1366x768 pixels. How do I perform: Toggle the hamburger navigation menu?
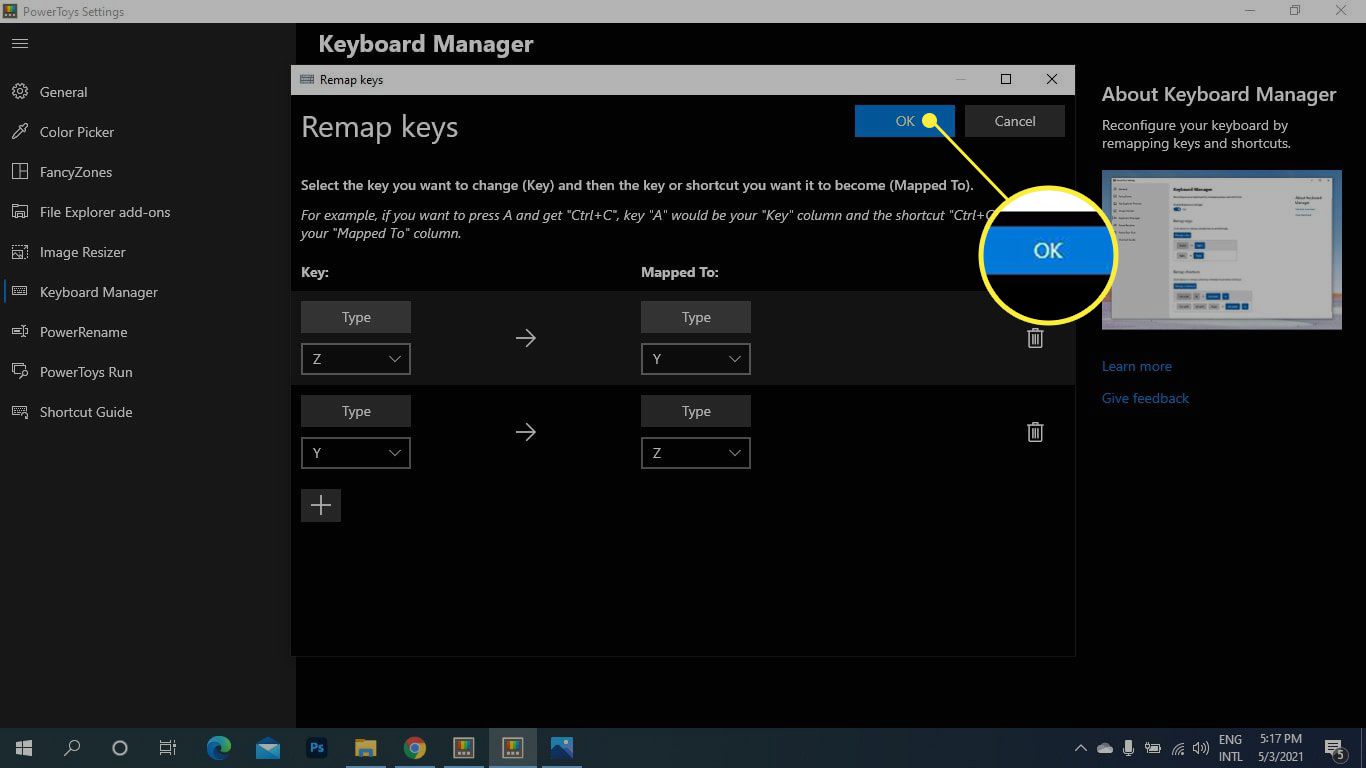[x=20, y=44]
